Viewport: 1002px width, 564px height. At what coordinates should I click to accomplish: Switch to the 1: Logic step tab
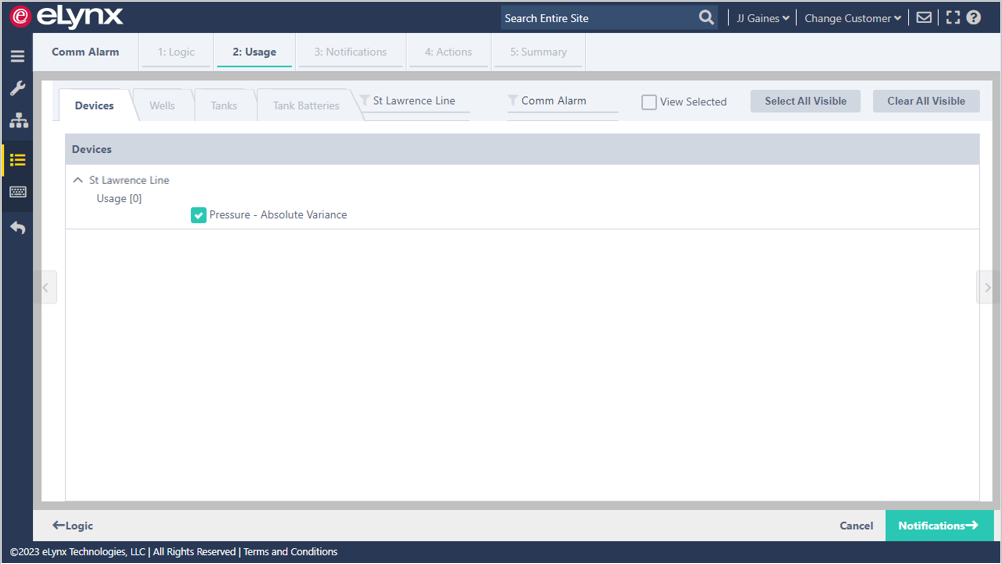176,52
